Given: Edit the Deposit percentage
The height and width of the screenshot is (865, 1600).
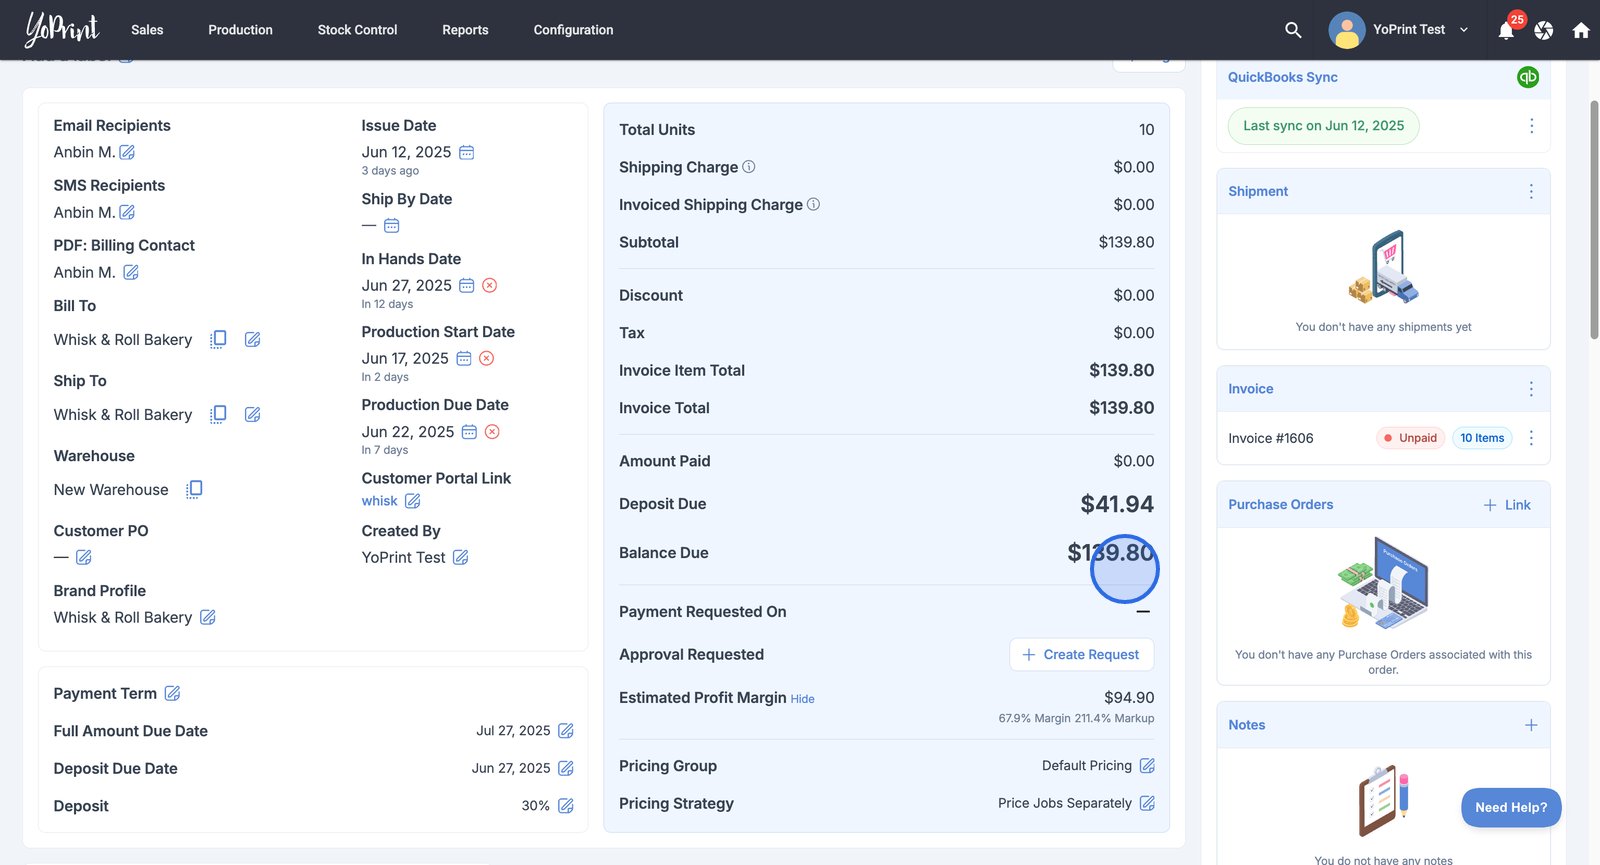Looking at the screenshot, I should click(x=566, y=806).
